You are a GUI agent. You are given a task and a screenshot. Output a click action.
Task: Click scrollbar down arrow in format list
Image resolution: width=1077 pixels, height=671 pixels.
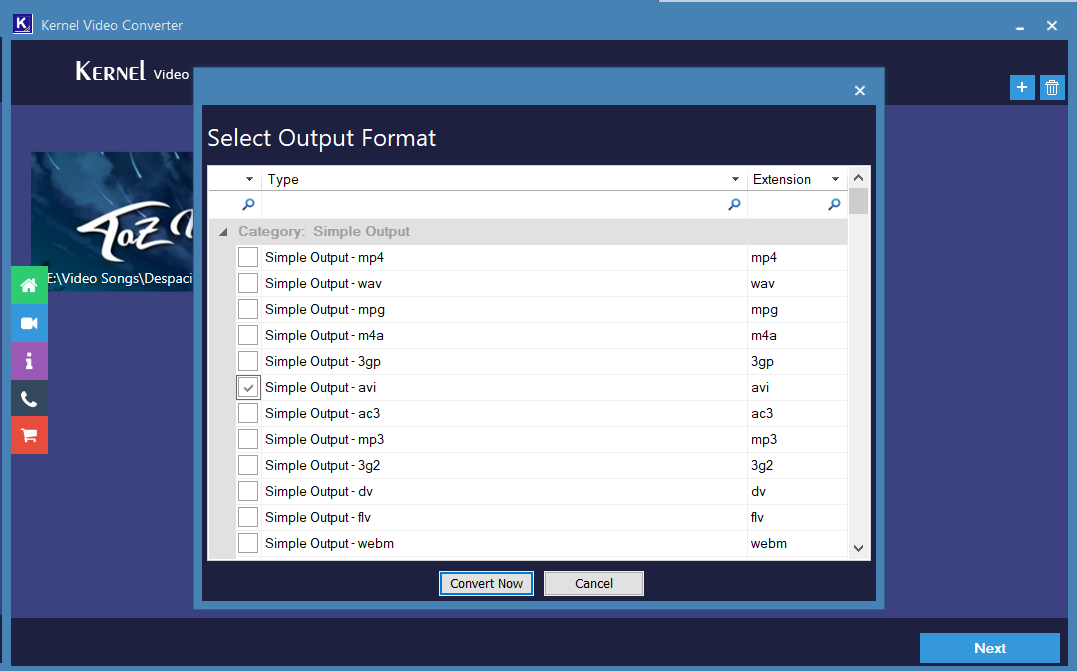tap(859, 548)
